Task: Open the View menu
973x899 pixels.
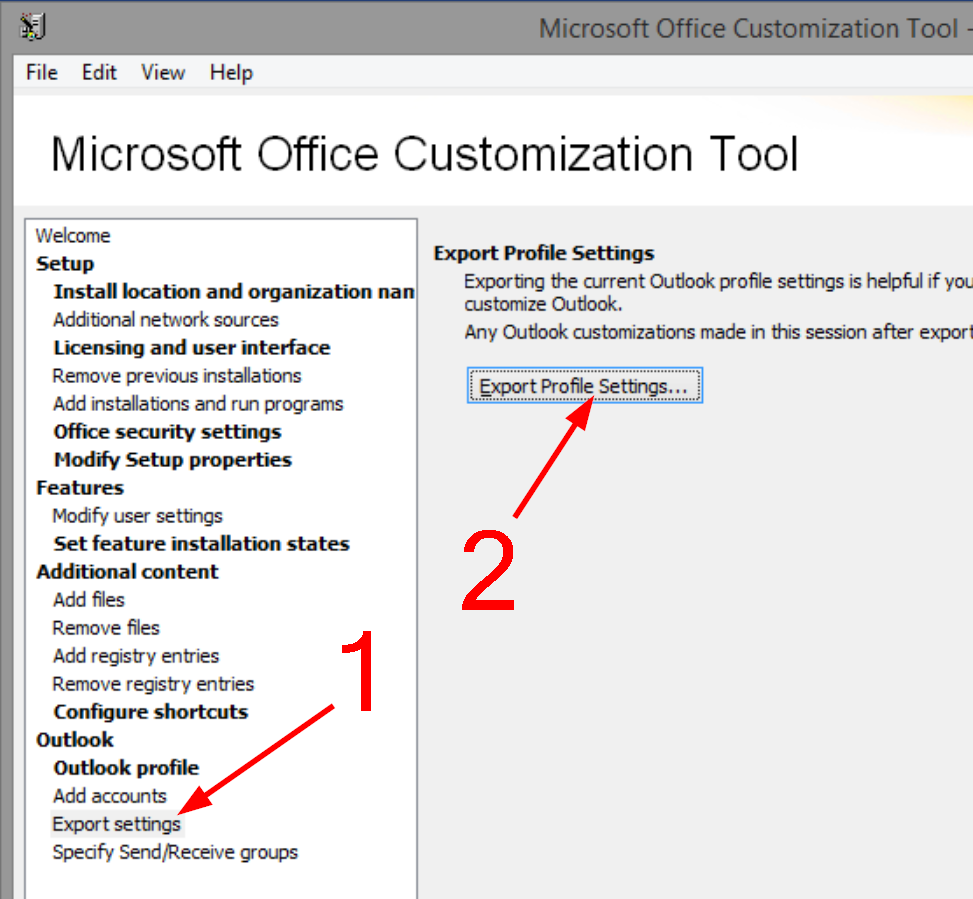Action: 163,73
